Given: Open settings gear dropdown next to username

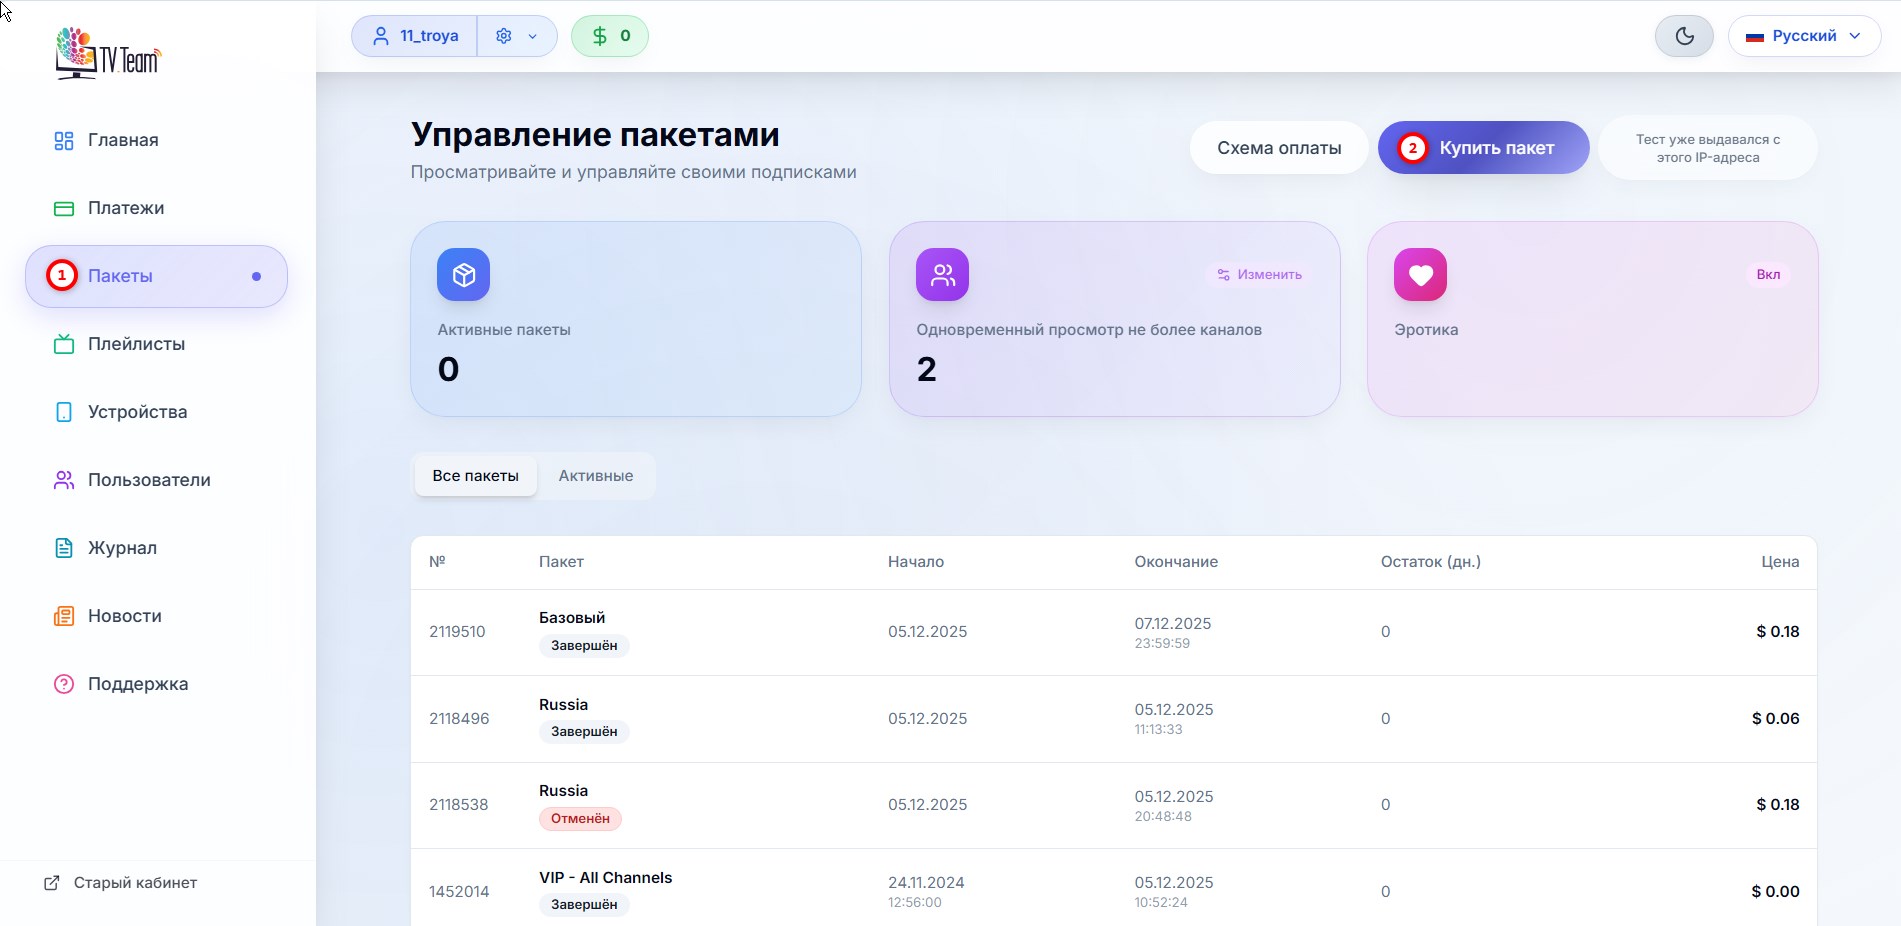Looking at the screenshot, I should [516, 36].
